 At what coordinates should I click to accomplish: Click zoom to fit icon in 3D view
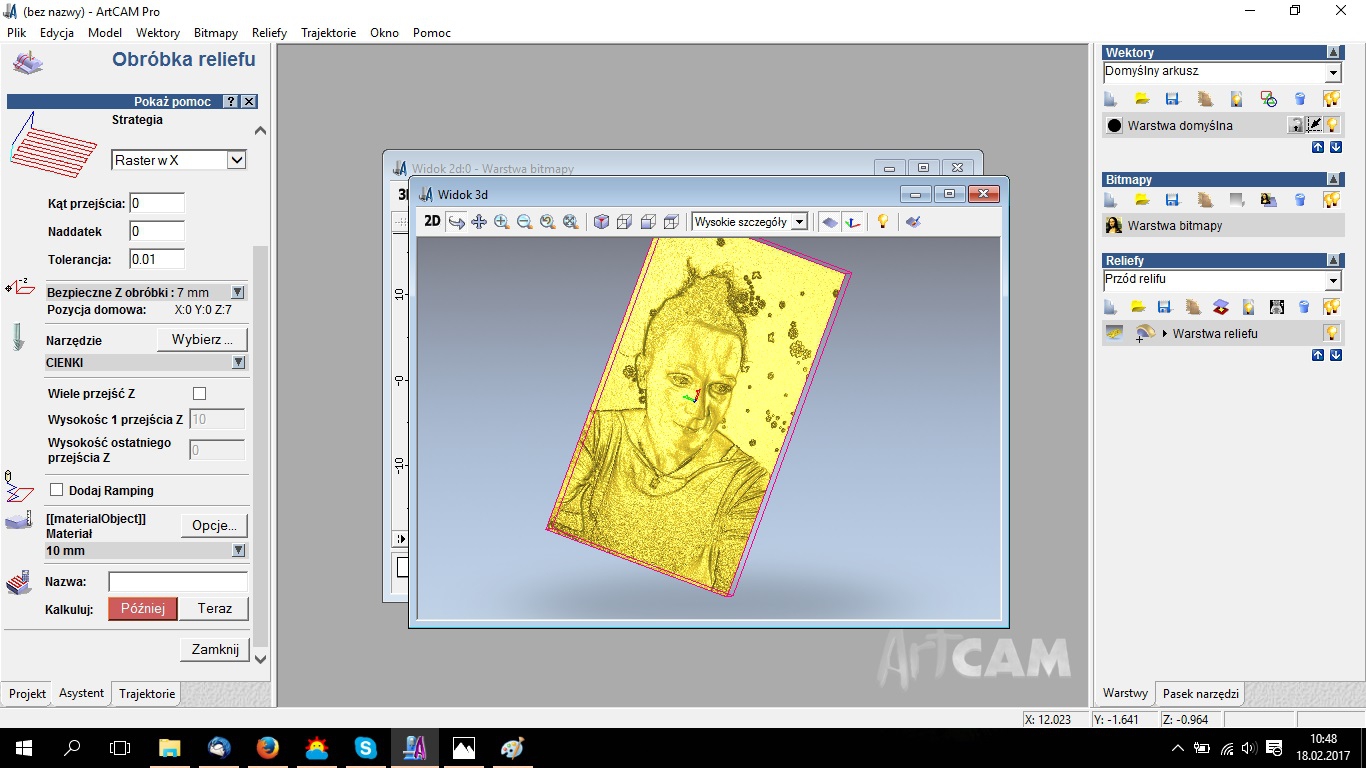coord(570,222)
